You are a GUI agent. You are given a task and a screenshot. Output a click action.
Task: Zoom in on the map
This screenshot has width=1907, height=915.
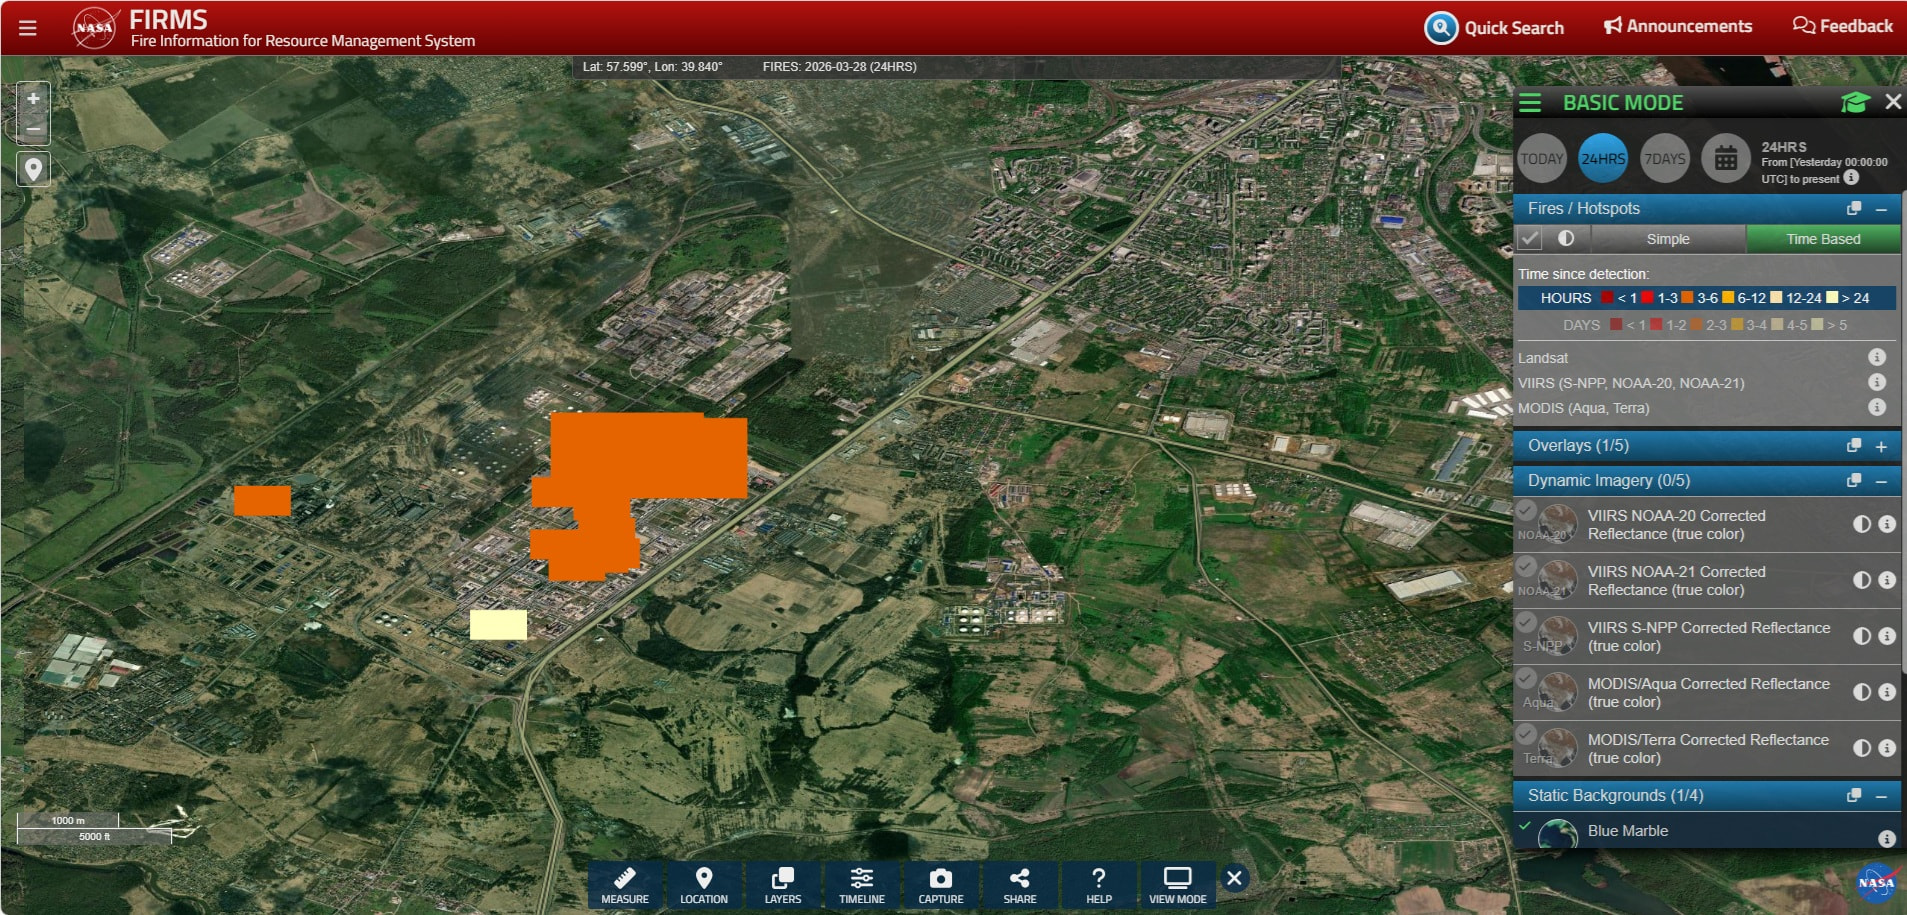pyautogui.click(x=33, y=99)
